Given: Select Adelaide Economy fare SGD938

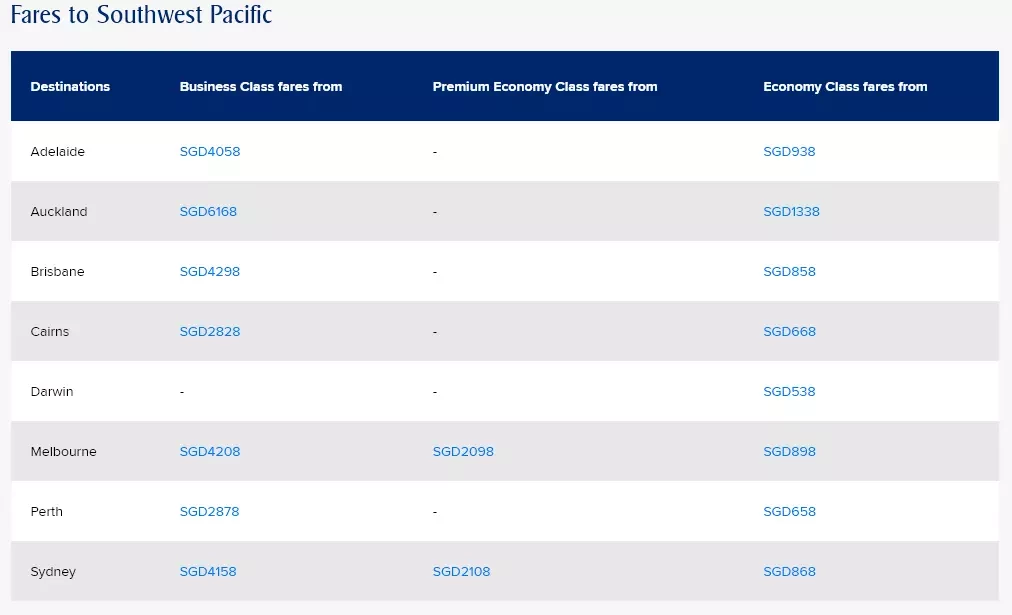Looking at the screenshot, I should pyautogui.click(x=789, y=152).
